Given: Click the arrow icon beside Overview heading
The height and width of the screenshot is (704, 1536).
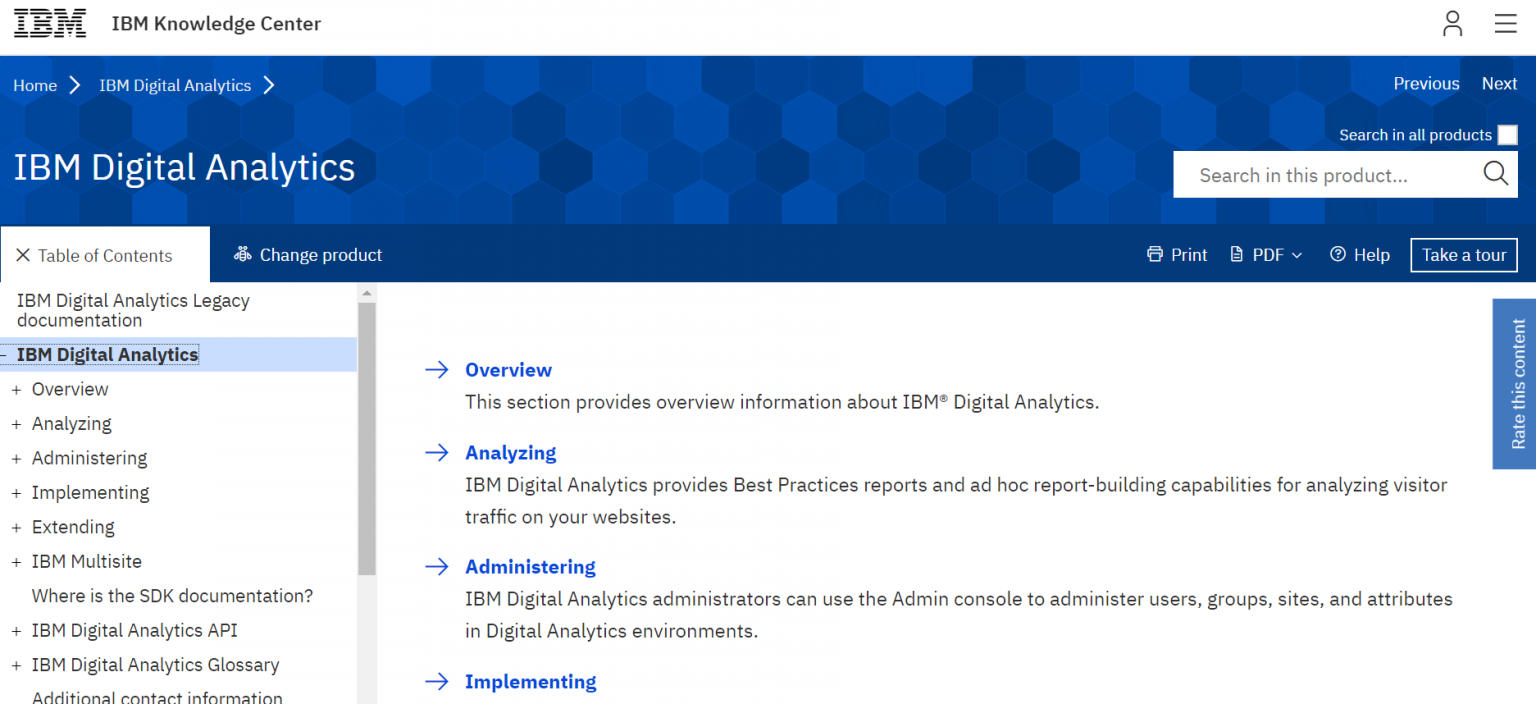Looking at the screenshot, I should pos(437,369).
